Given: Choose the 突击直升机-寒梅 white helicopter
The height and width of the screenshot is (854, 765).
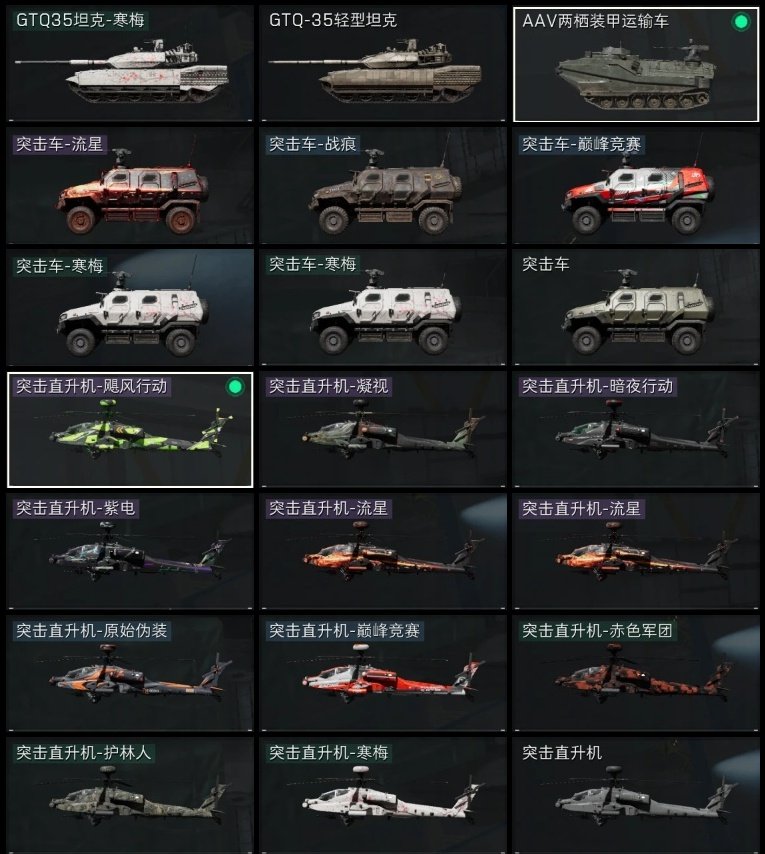Looking at the screenshot, I should 383,795.
